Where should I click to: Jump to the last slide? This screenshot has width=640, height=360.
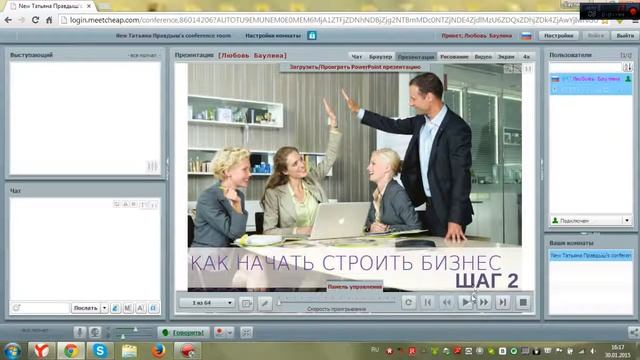(x=503, y=302)
